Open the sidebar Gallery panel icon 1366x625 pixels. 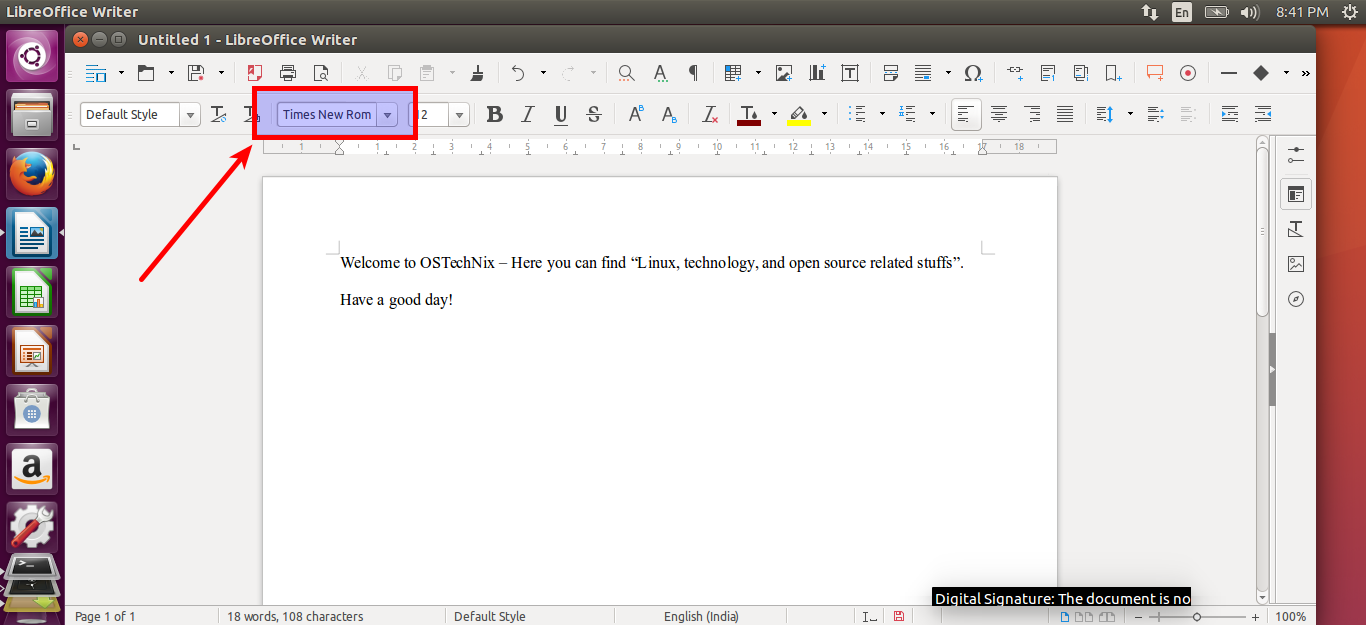pos(1296,264)
